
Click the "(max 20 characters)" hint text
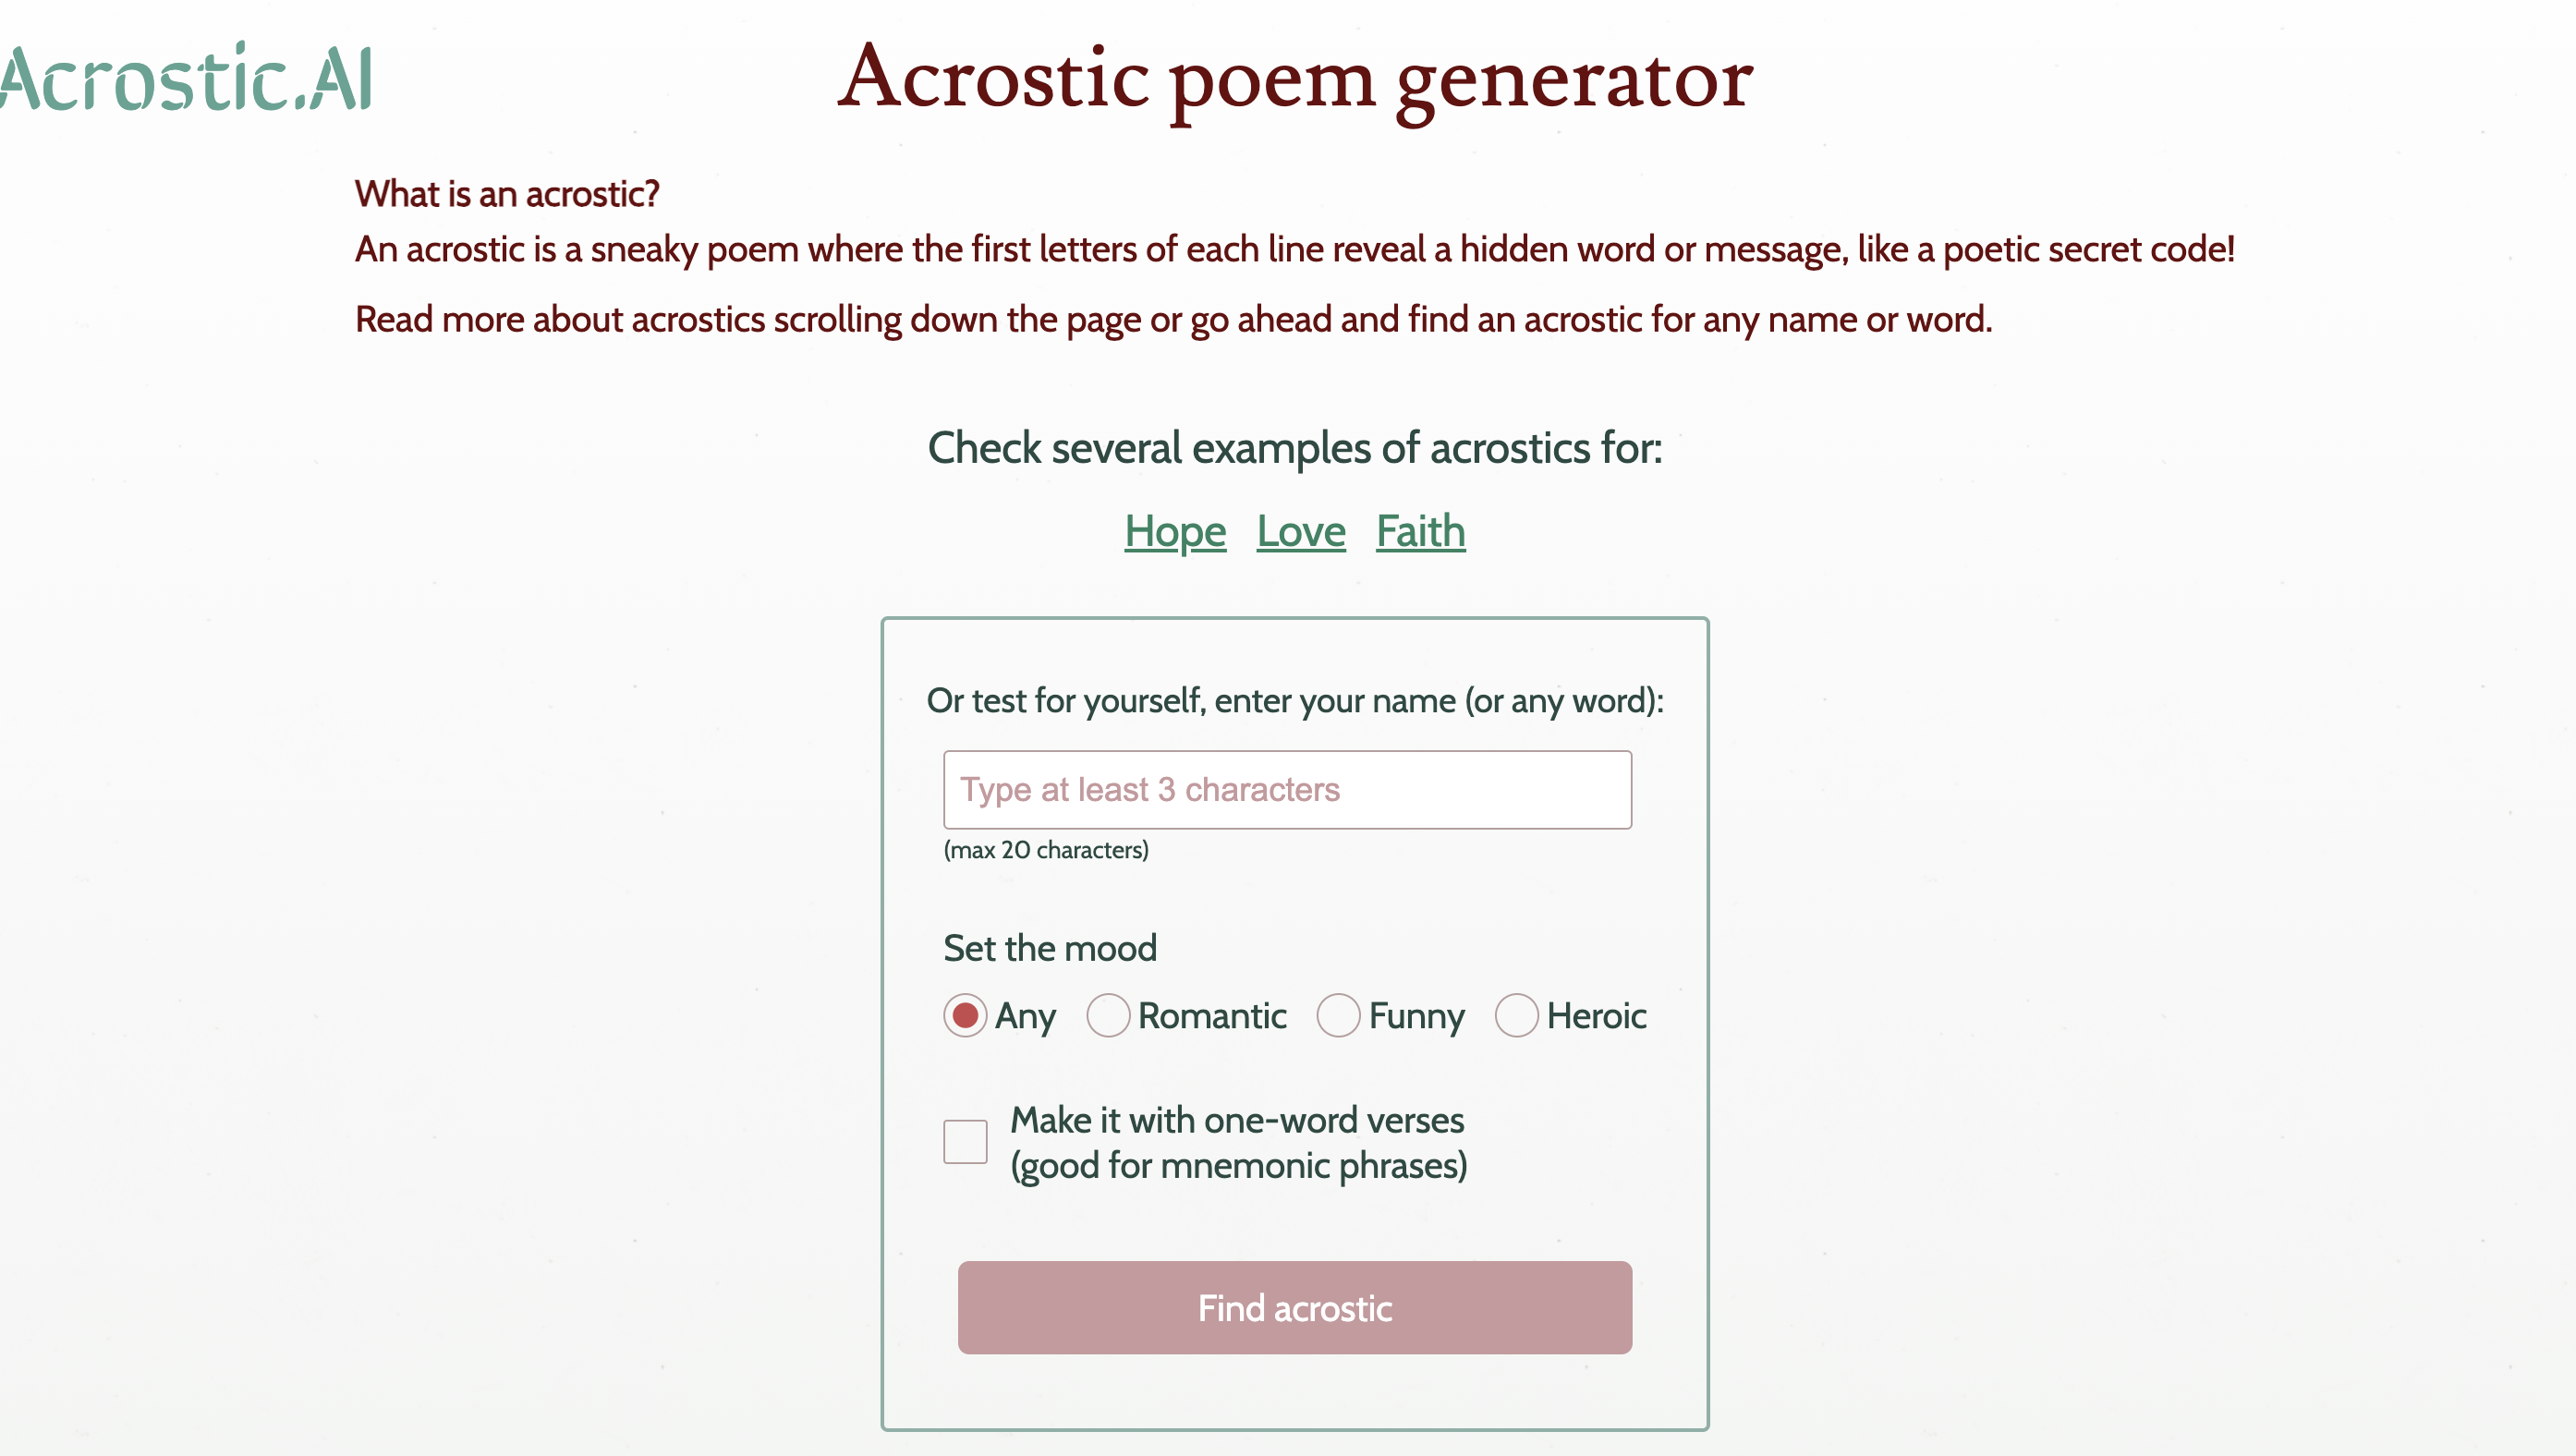[x=1046, y=850]
